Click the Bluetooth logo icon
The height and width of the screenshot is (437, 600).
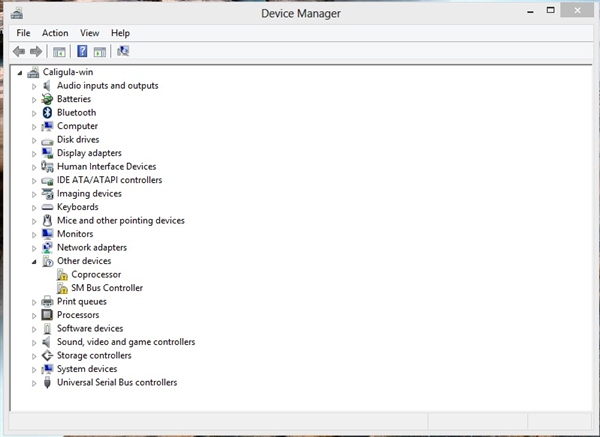pyautogui.click(x=47, y=113)
